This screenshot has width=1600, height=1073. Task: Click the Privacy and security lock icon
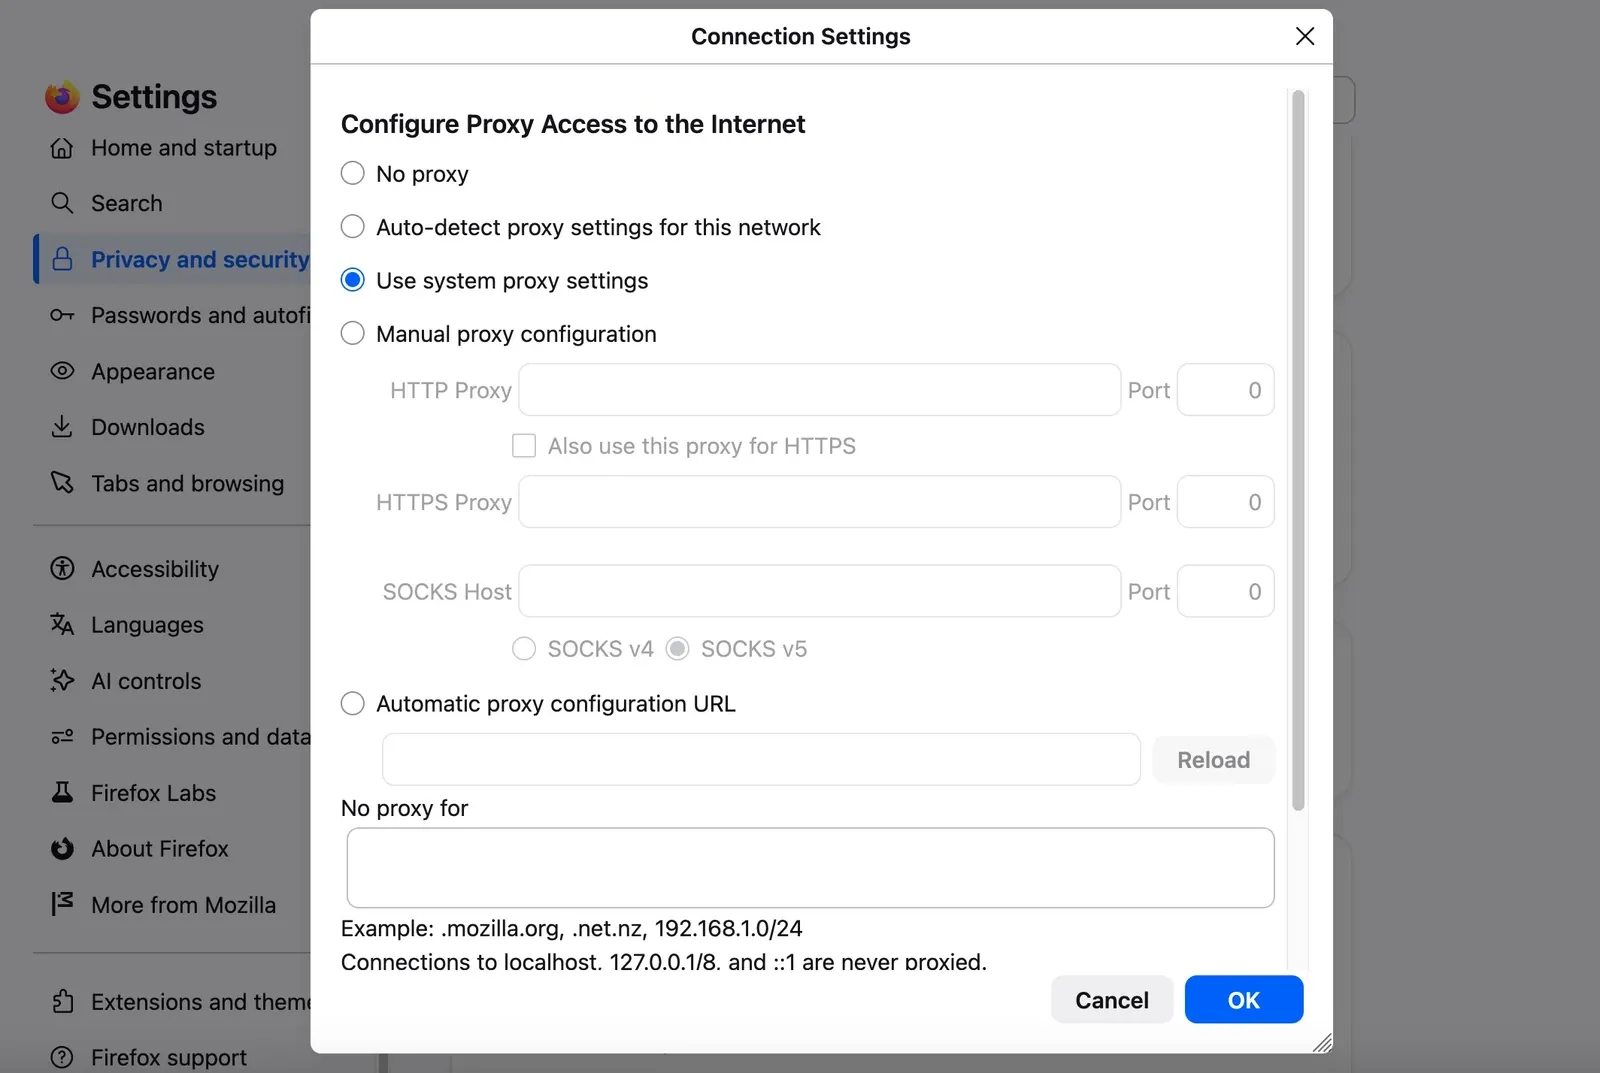pyautogui.click(x=62, y=259)
